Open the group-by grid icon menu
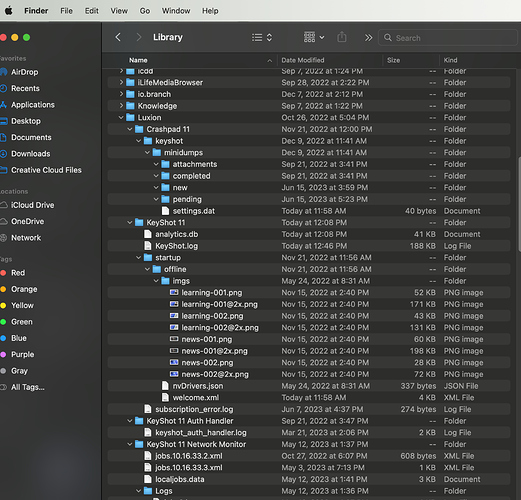The height and width of the screenshot is (500, 521). click(x=314, y=37)
